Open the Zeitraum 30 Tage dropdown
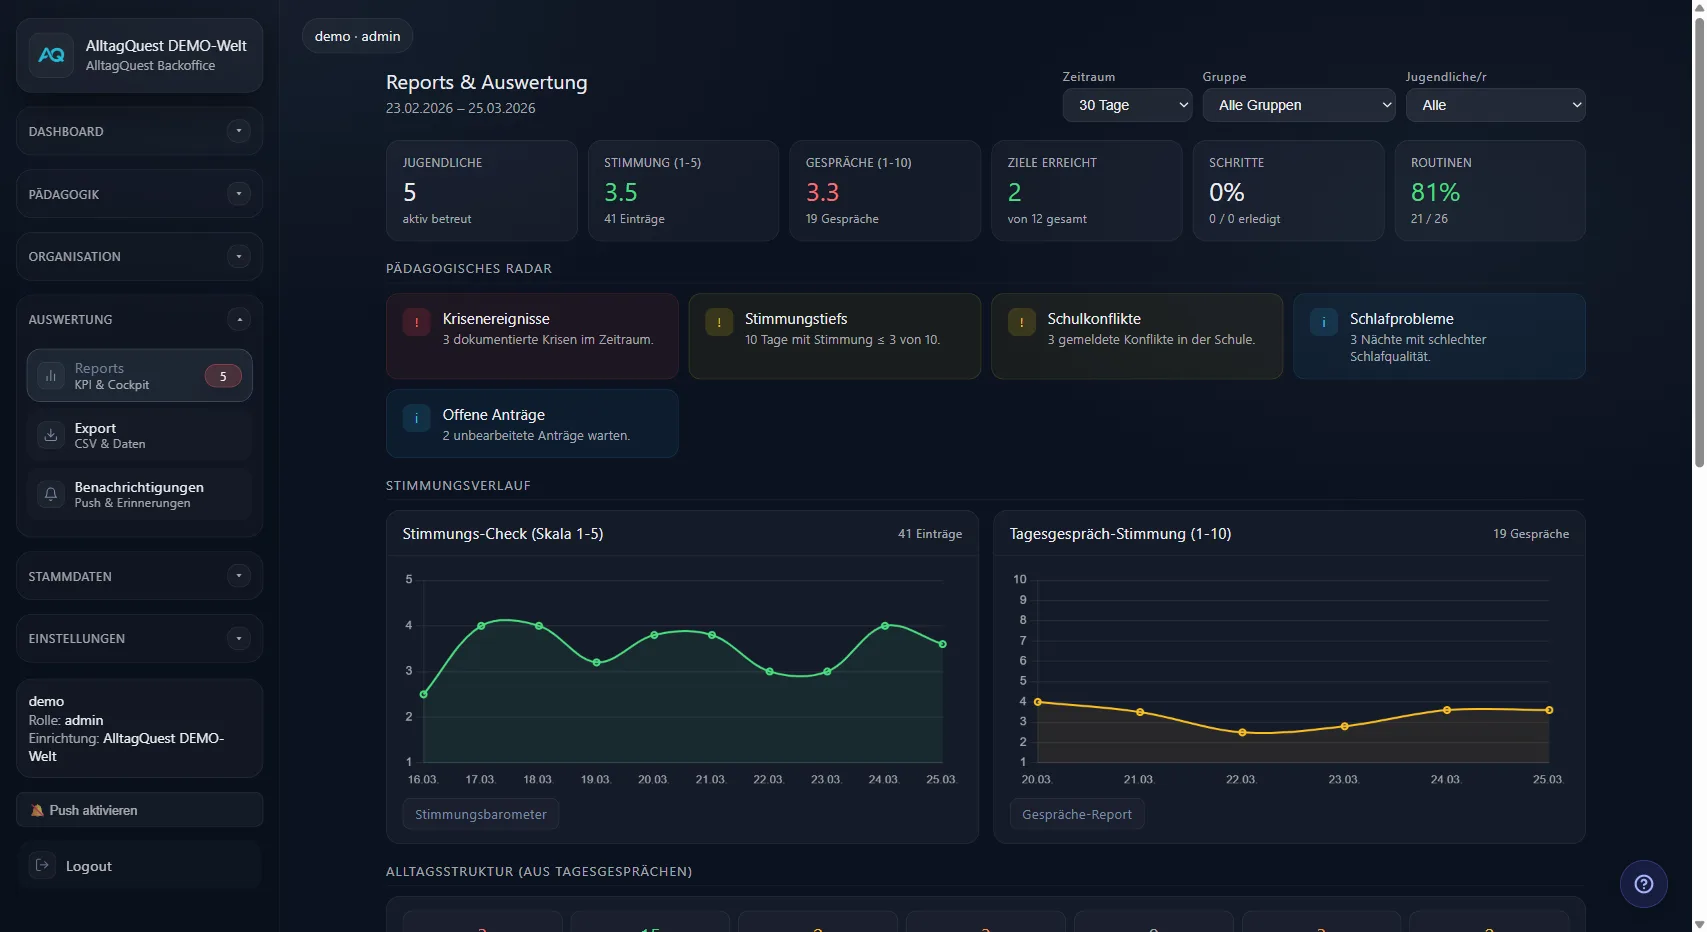The image size is (1707, 932). click(1126, 105)
